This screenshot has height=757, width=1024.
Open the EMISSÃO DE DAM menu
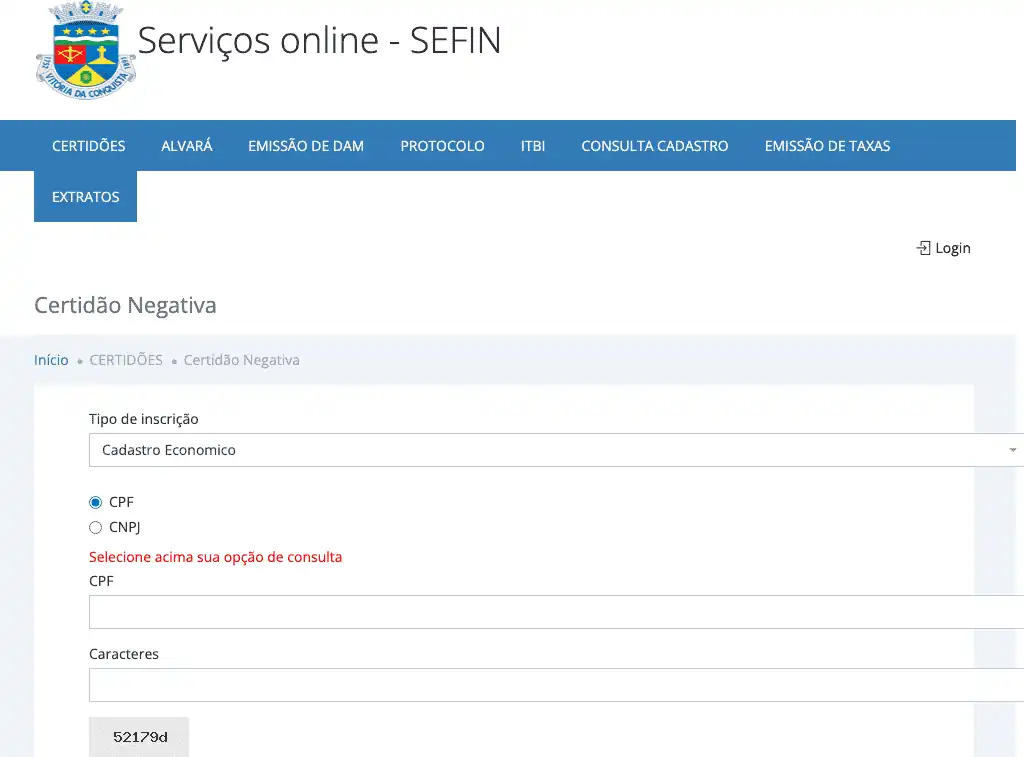click(306, 146)
